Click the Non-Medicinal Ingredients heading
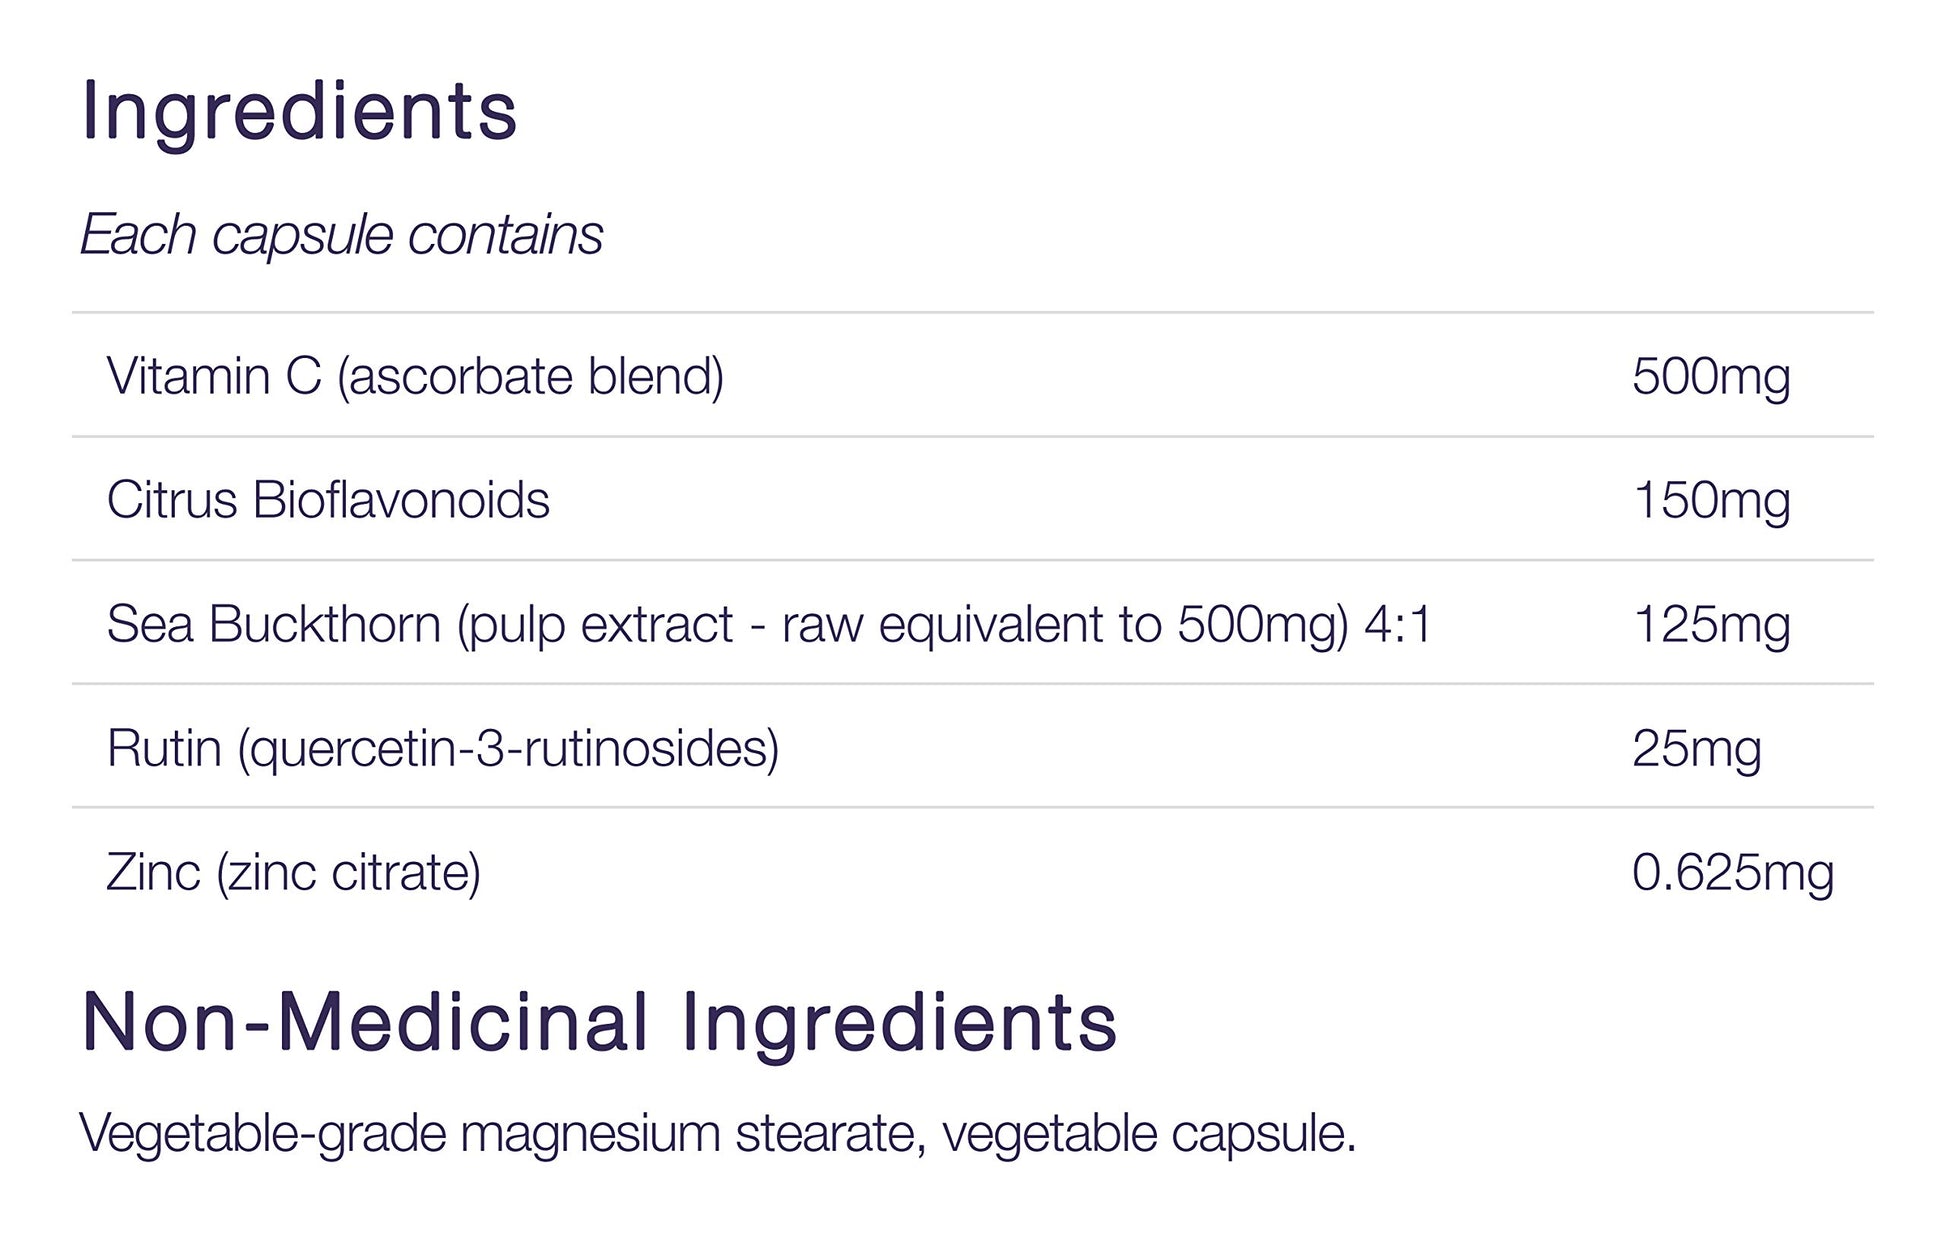Screen dimensions: 1946x1258 click(599, 1022)
